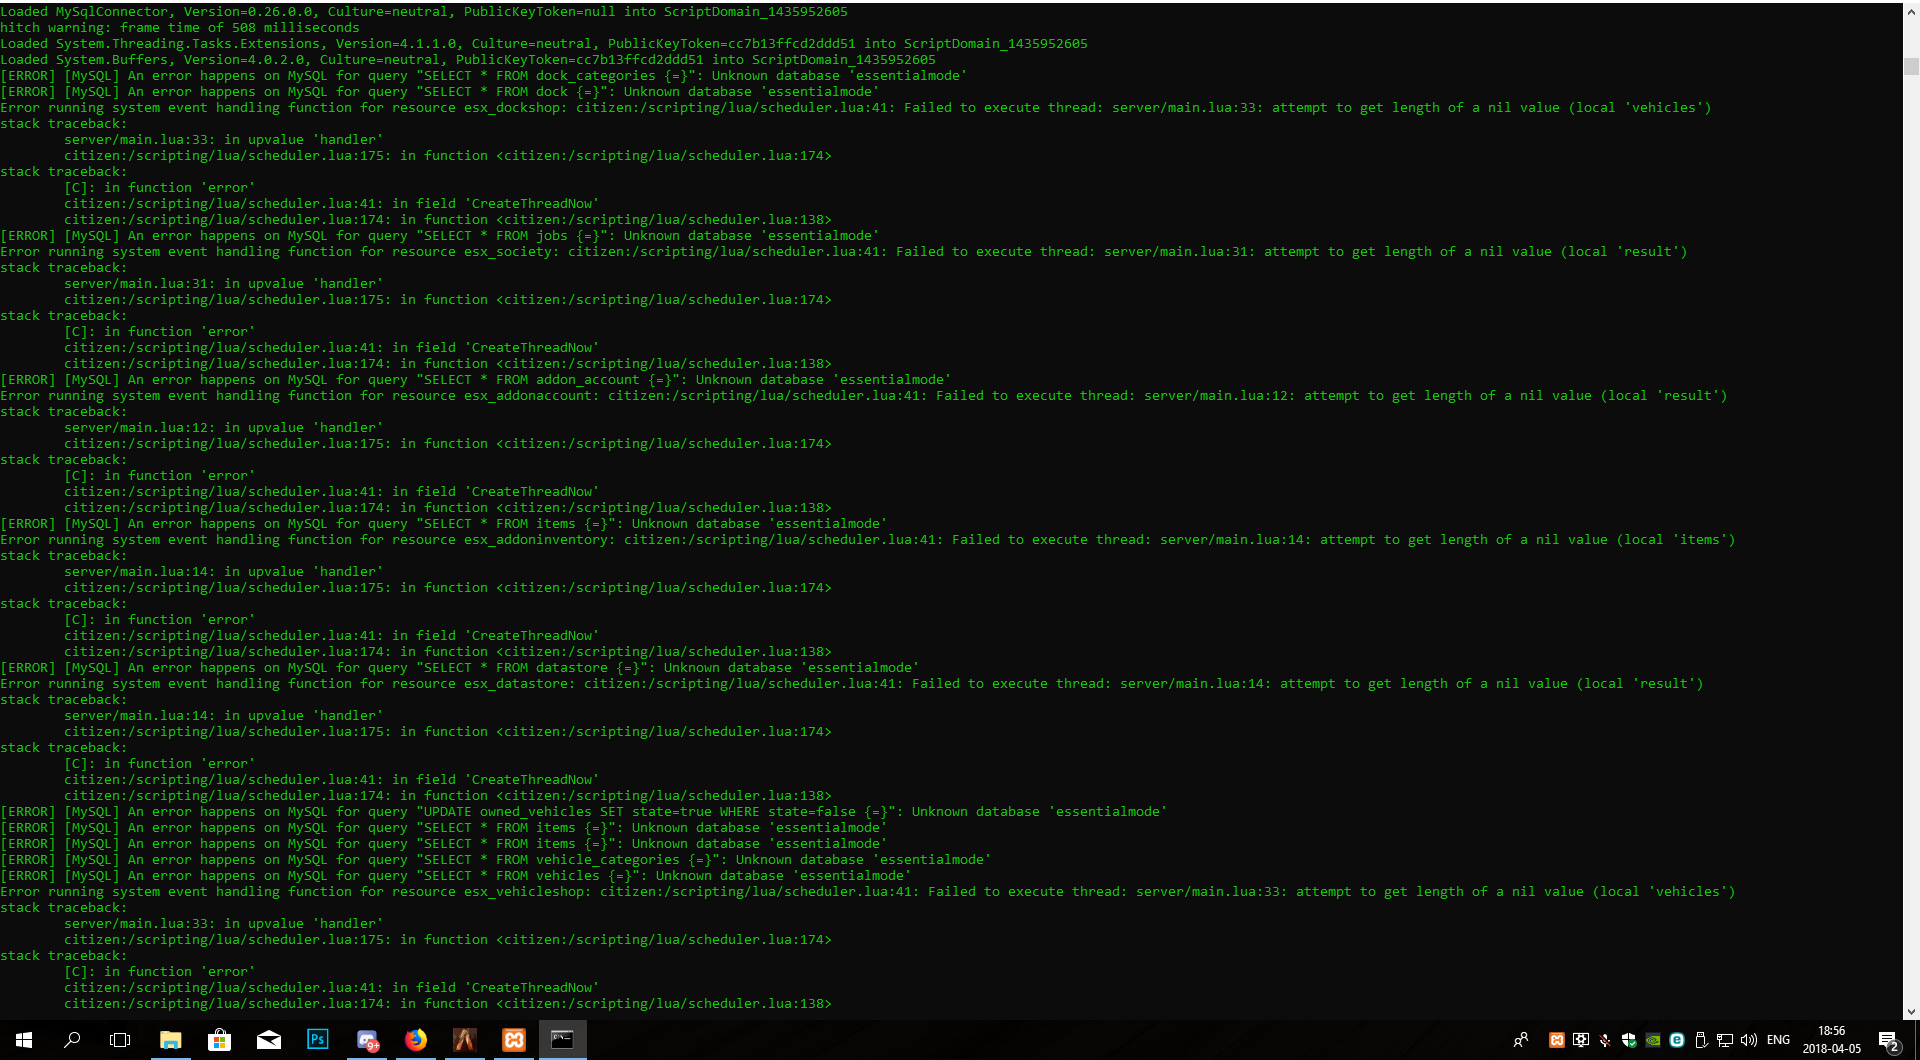Open File Explorer from the taskbar
1920x1060 pixels.
171,1040
